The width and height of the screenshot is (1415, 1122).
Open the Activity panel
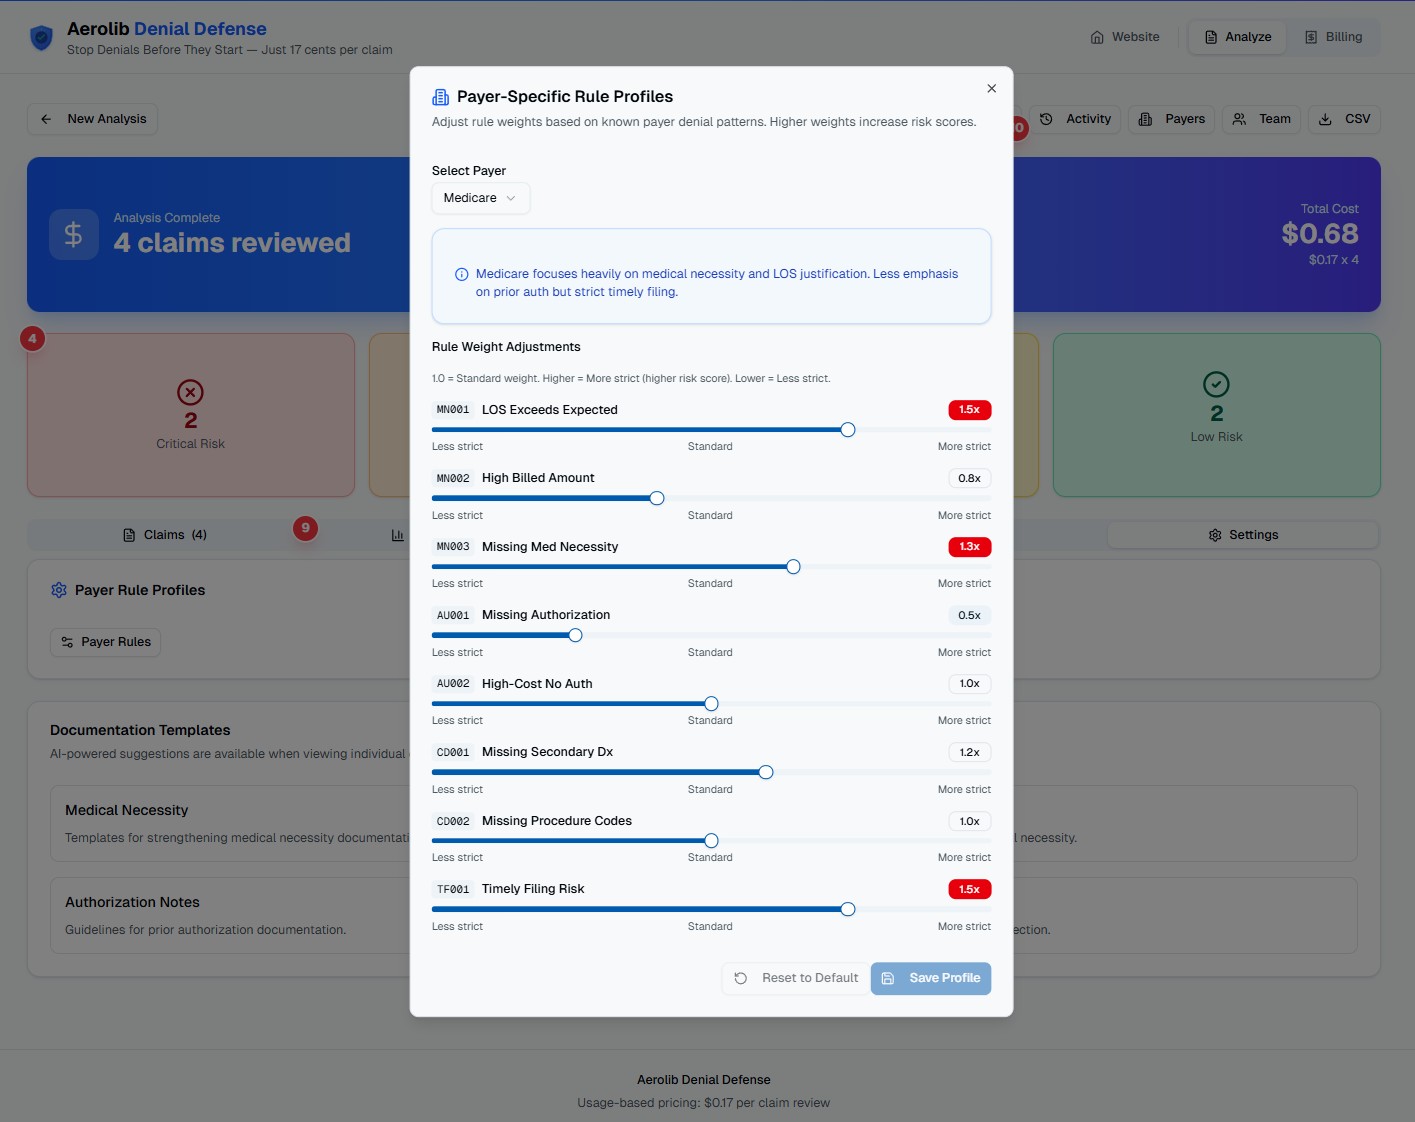[x=1075, y=119]
